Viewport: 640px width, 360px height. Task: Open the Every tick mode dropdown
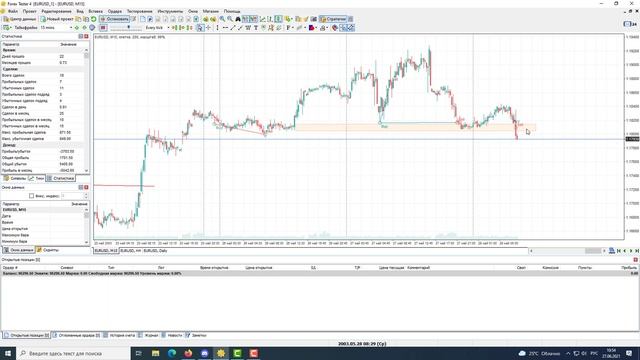(158, 28)
